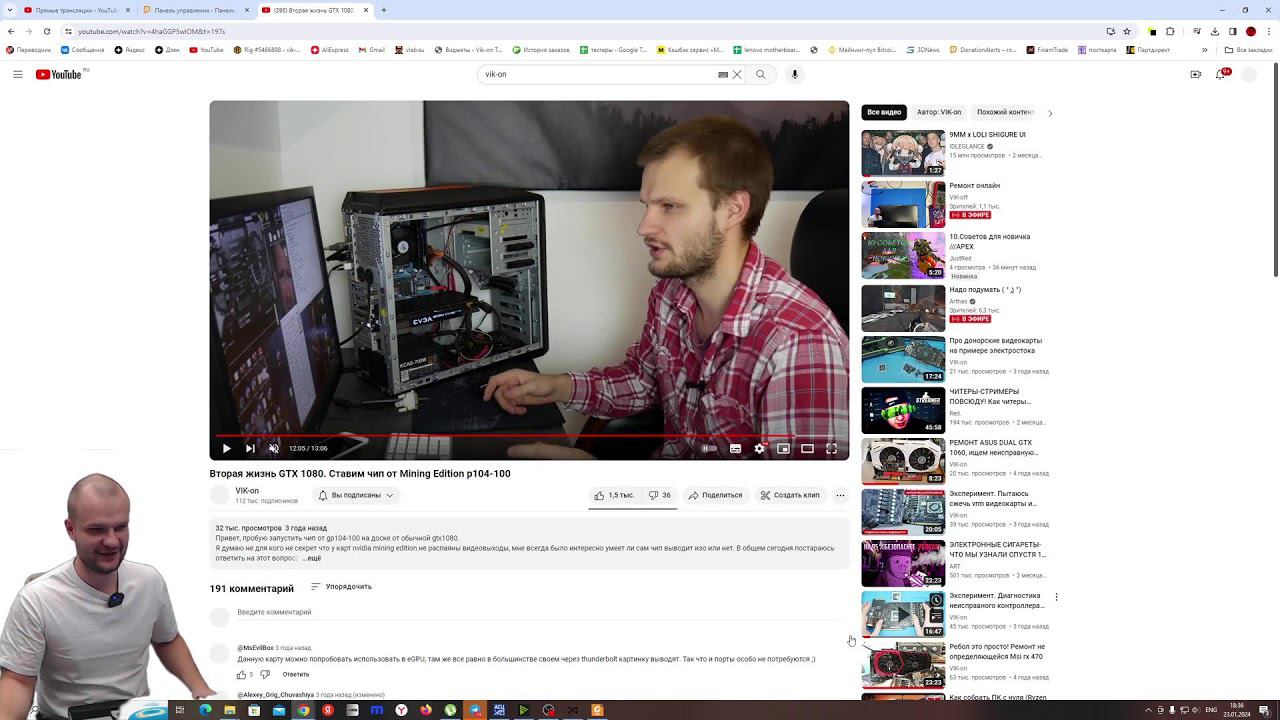
Task: Play the video
Action: 226,448
